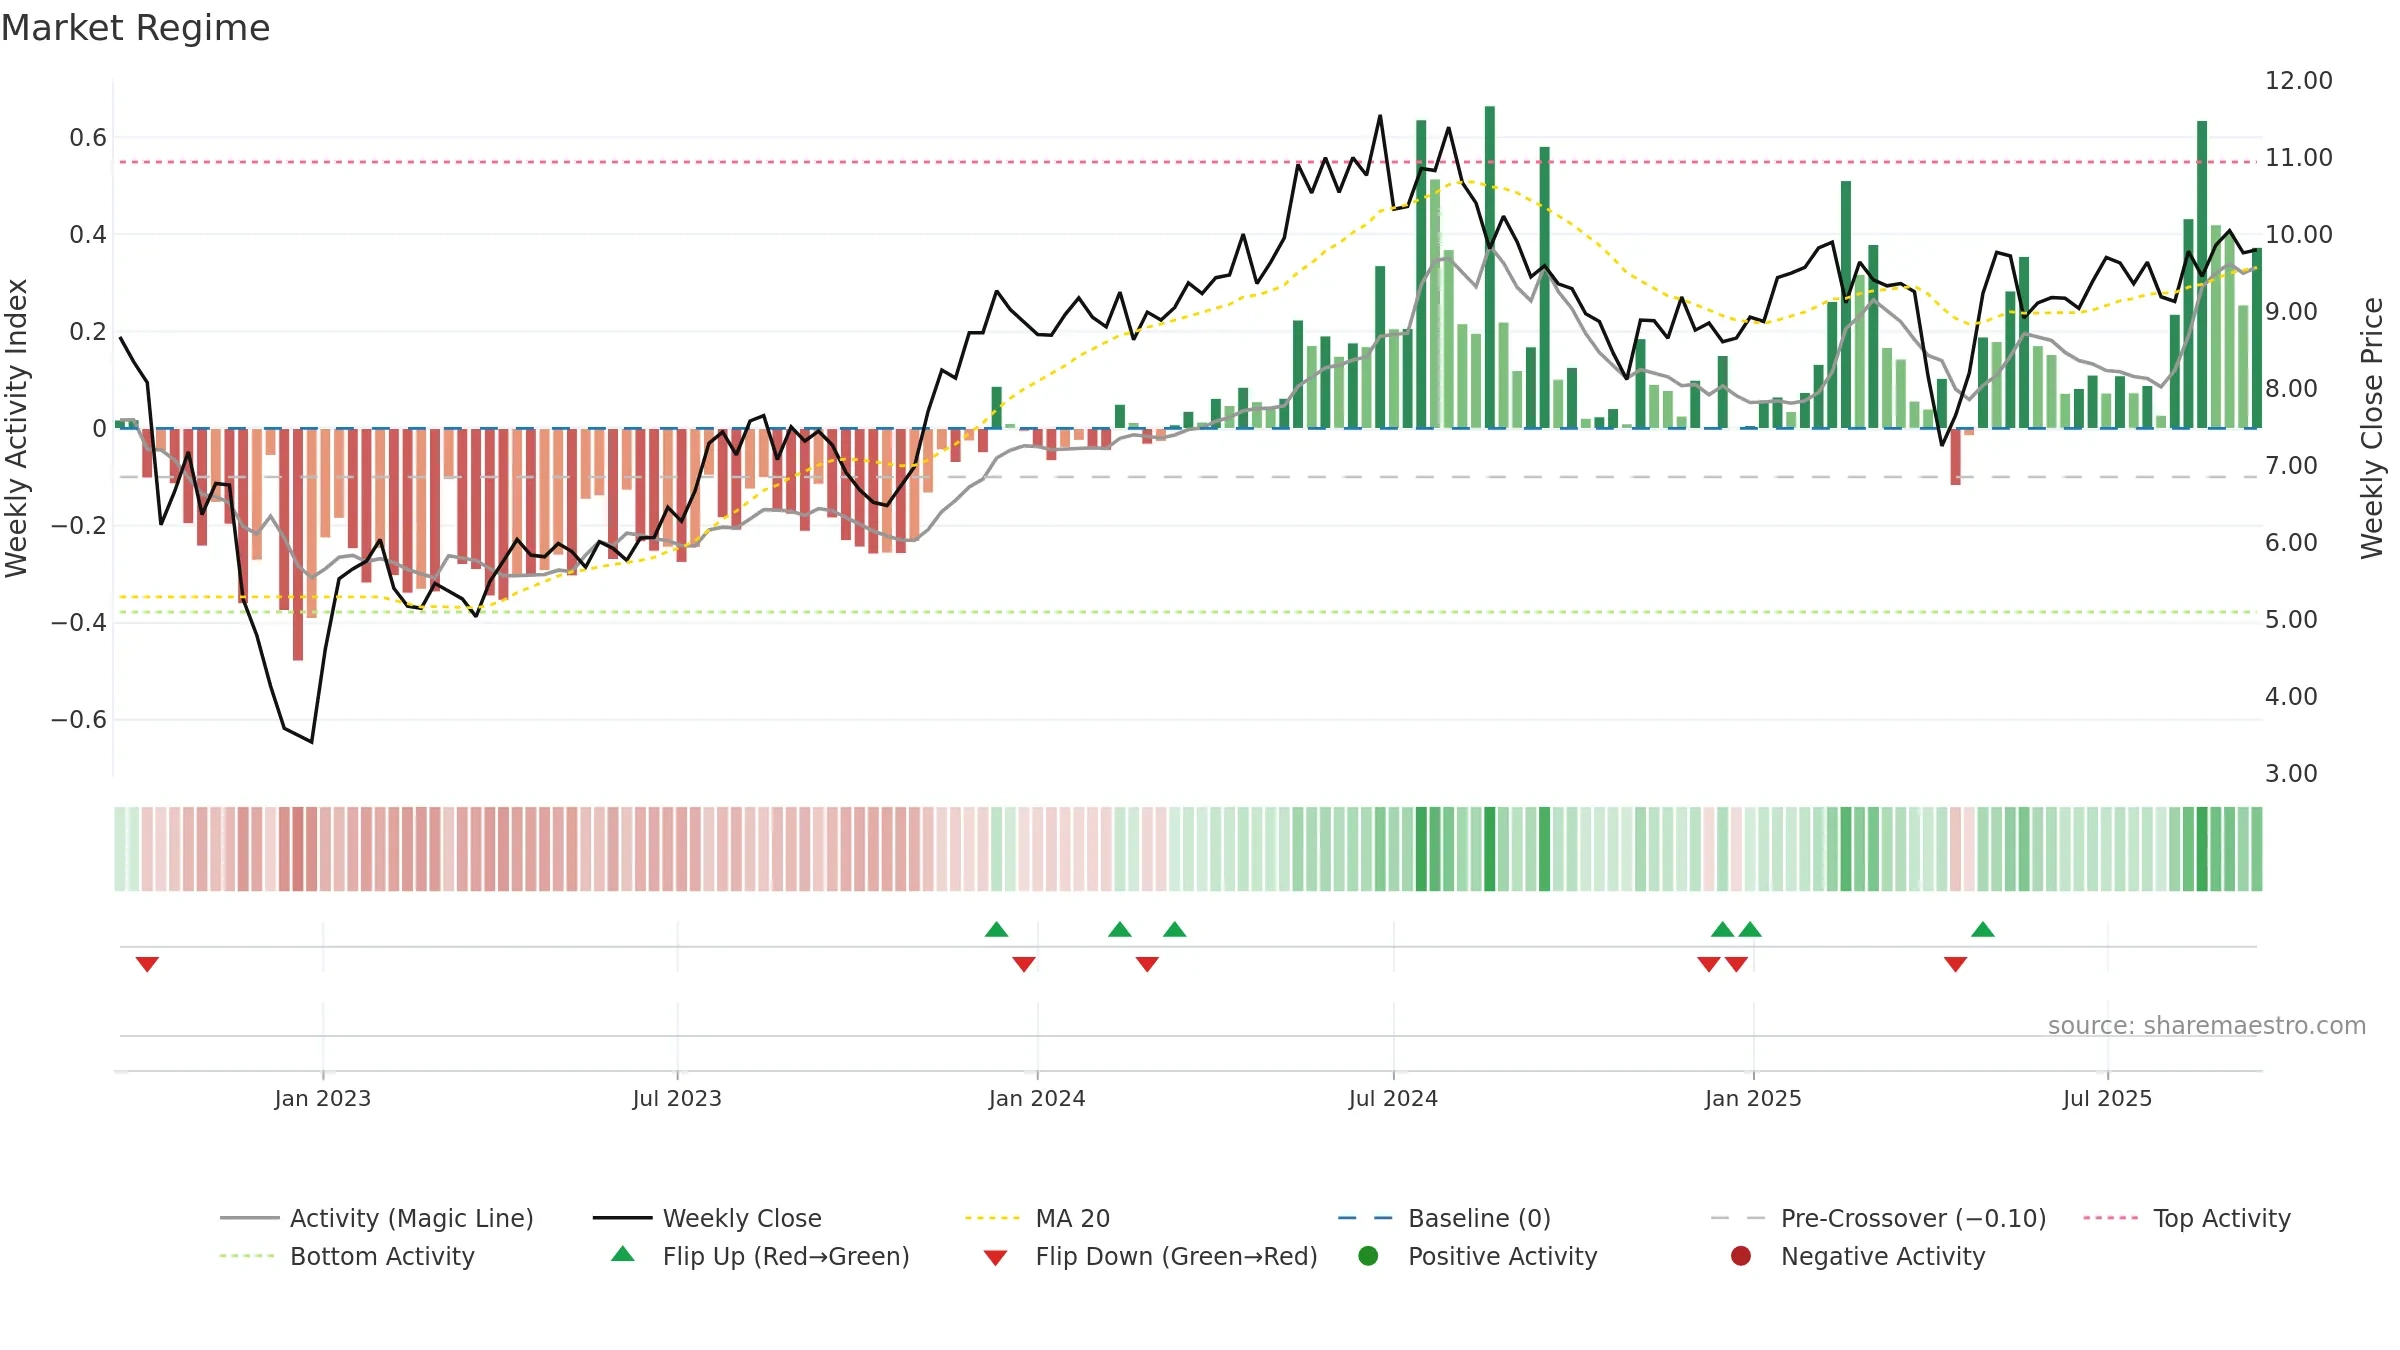Toggle the Activity (Magic Line) legend entry

pos(377,1218)
